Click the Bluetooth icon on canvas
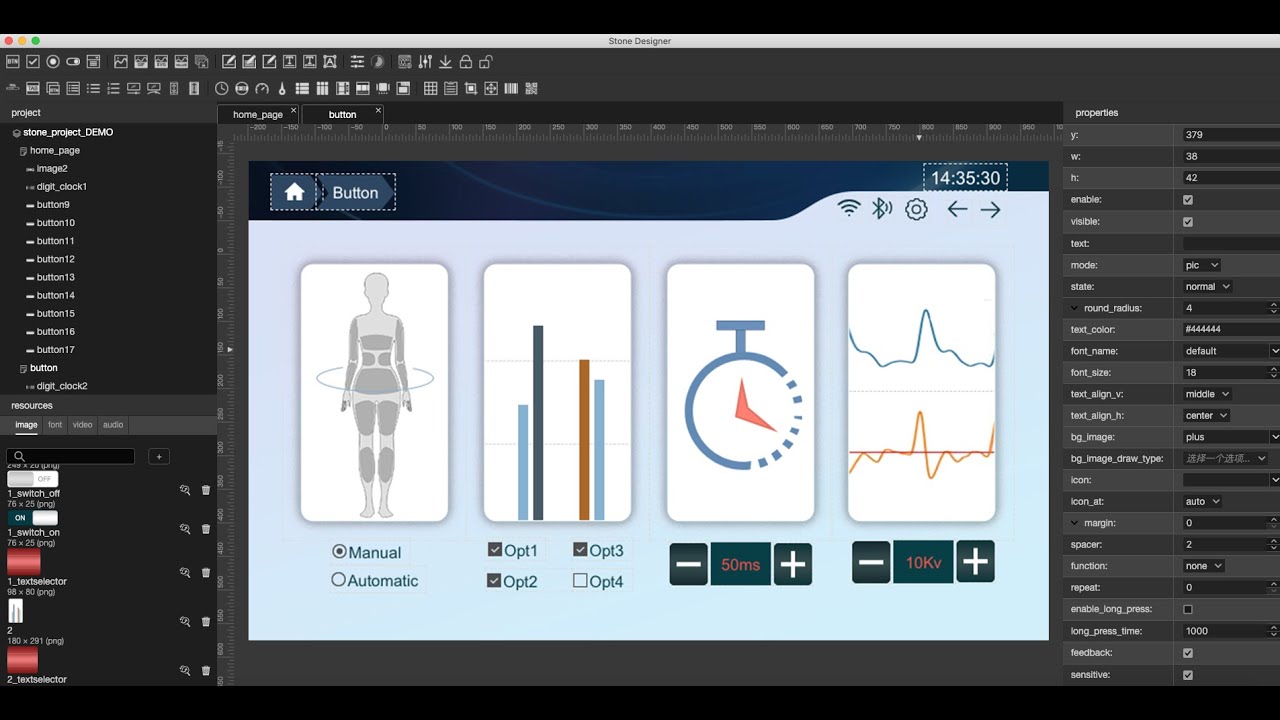The height and width of the screenshot is (720, 1280). [881, 208]
